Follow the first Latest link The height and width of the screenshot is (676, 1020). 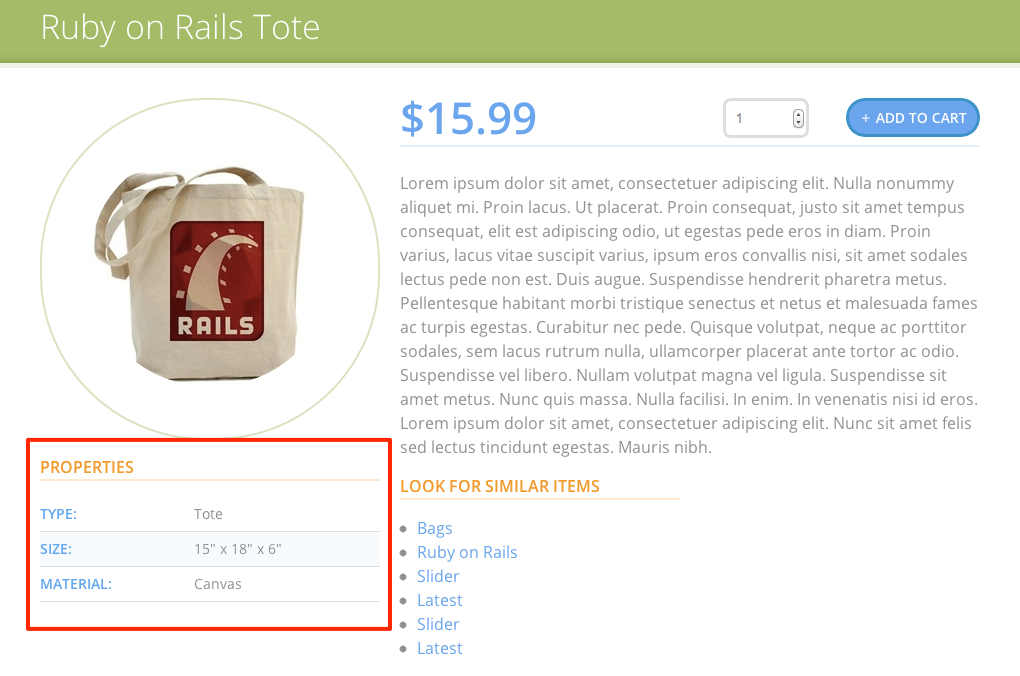click(x=440, y=601)
